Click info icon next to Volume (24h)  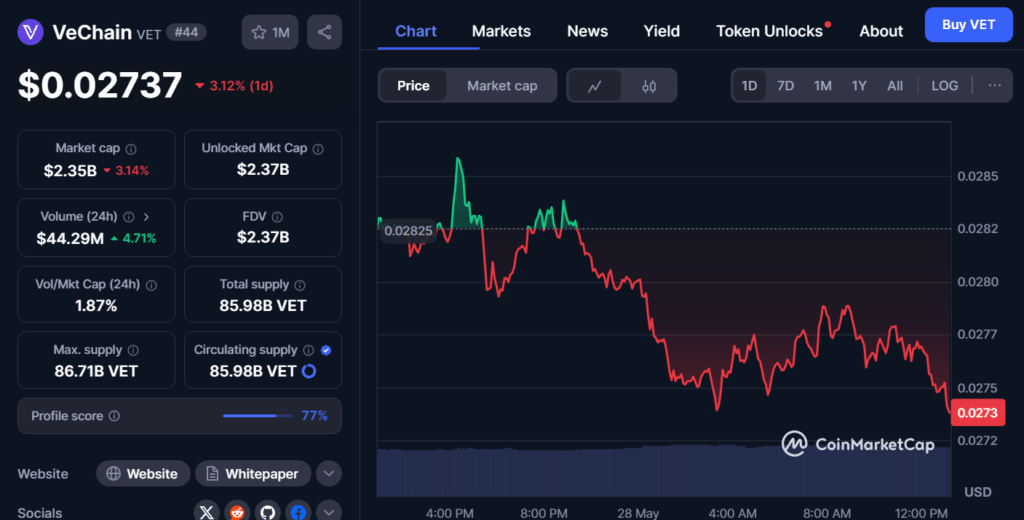pos(129,217)
